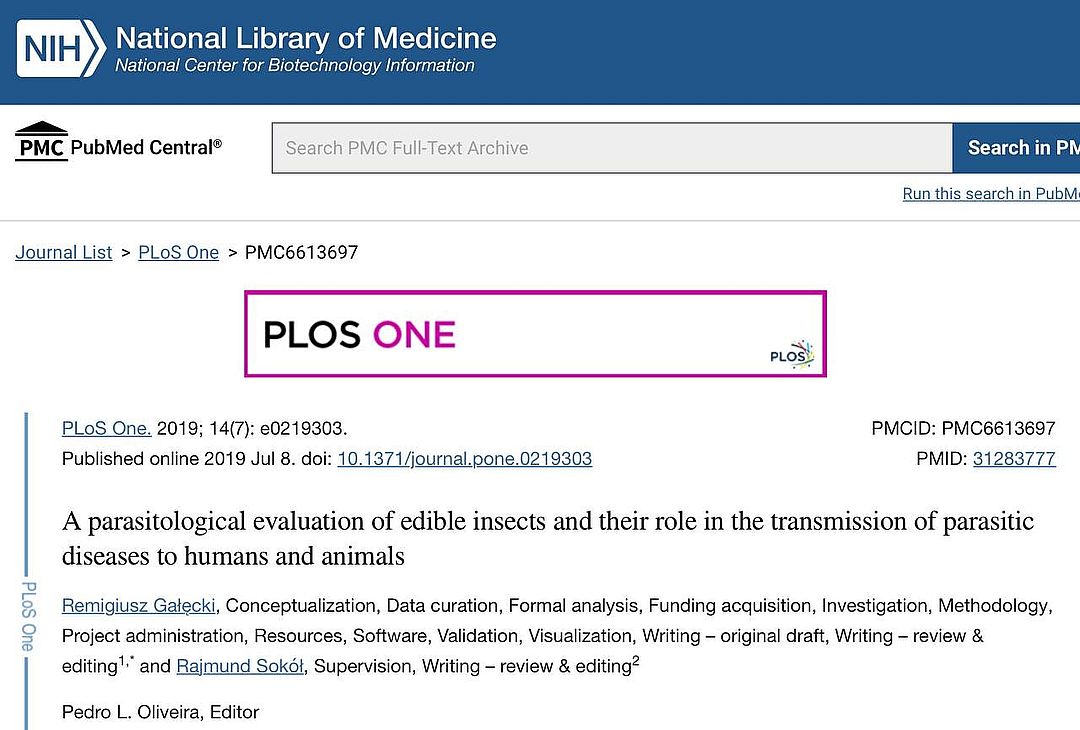Click National Center for Biotechnology Information subtitle
Viewport: 1080px width, 730px height.
click(x=295, y=66)
